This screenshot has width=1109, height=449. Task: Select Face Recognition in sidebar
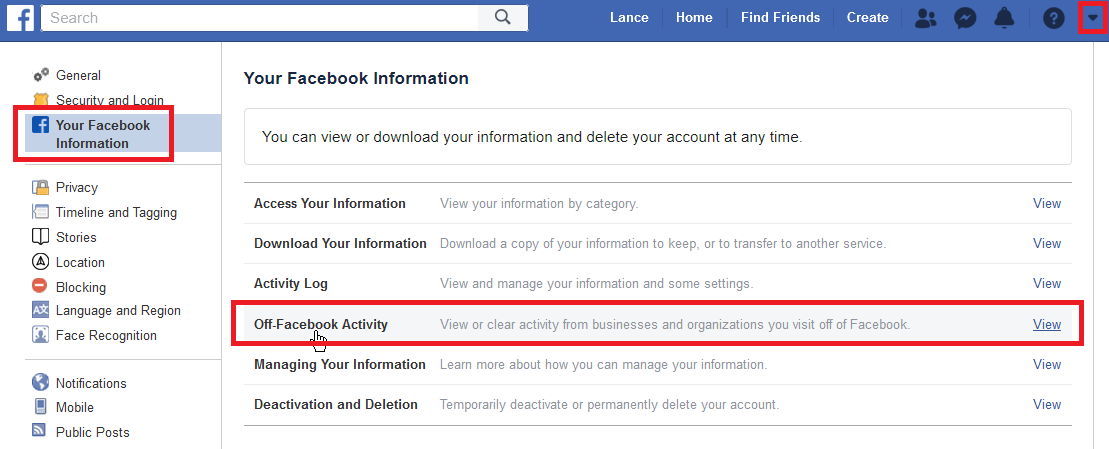106,335
